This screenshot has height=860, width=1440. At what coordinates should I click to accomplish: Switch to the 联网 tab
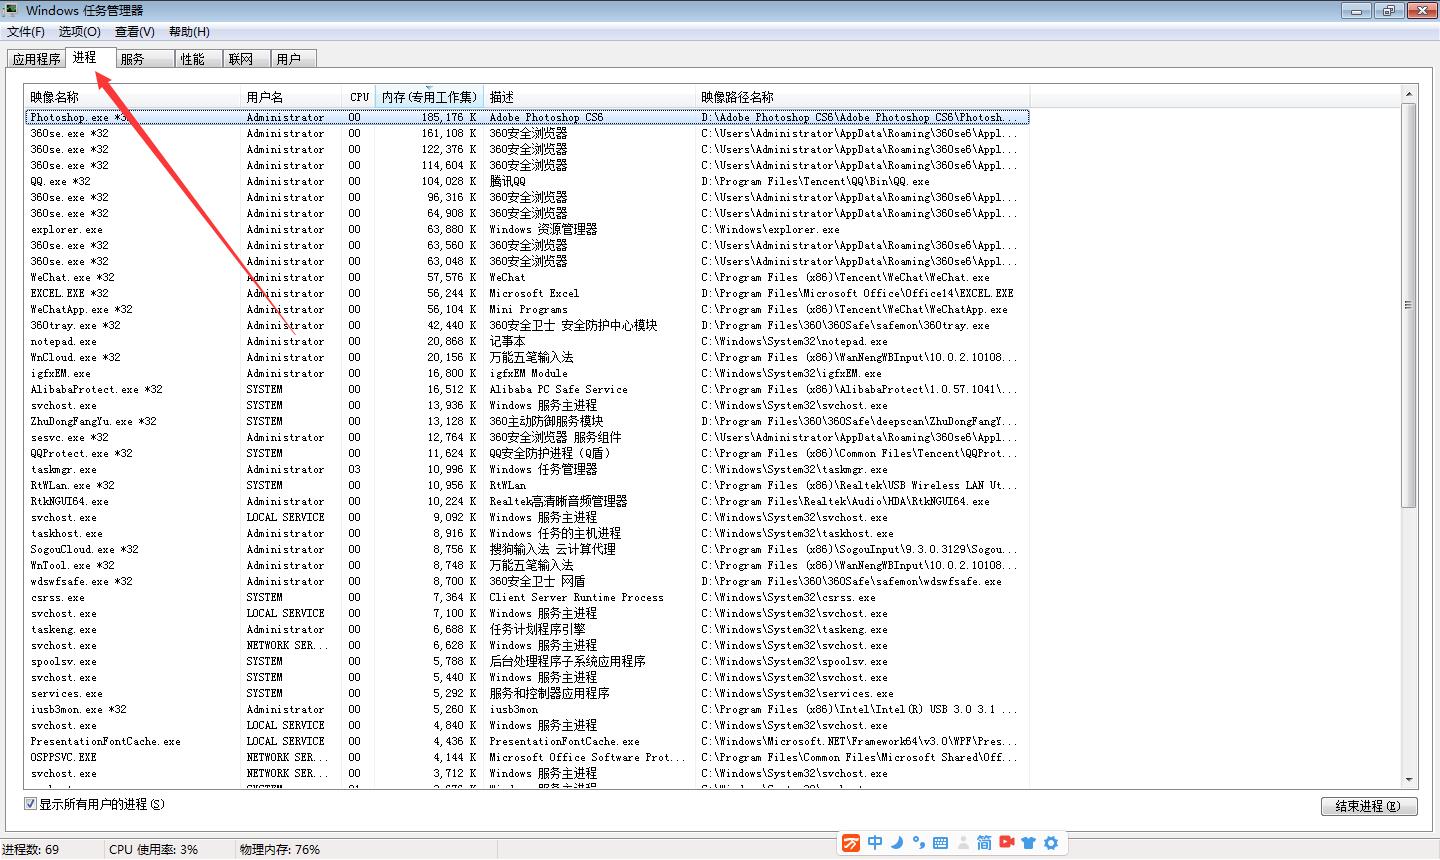(246, 59)
